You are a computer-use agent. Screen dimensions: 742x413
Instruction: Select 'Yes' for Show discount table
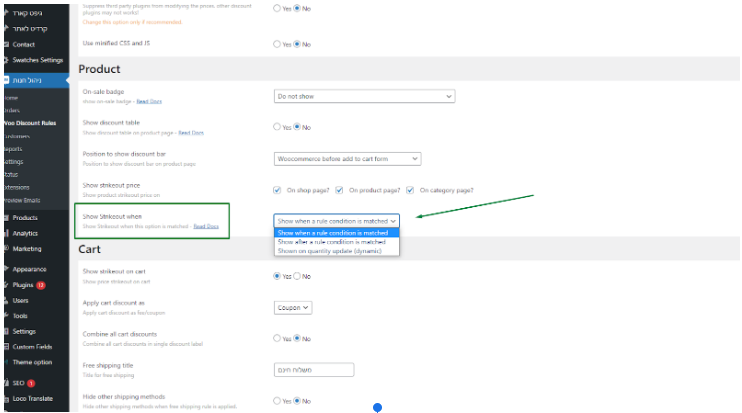(x=277, y=127)
